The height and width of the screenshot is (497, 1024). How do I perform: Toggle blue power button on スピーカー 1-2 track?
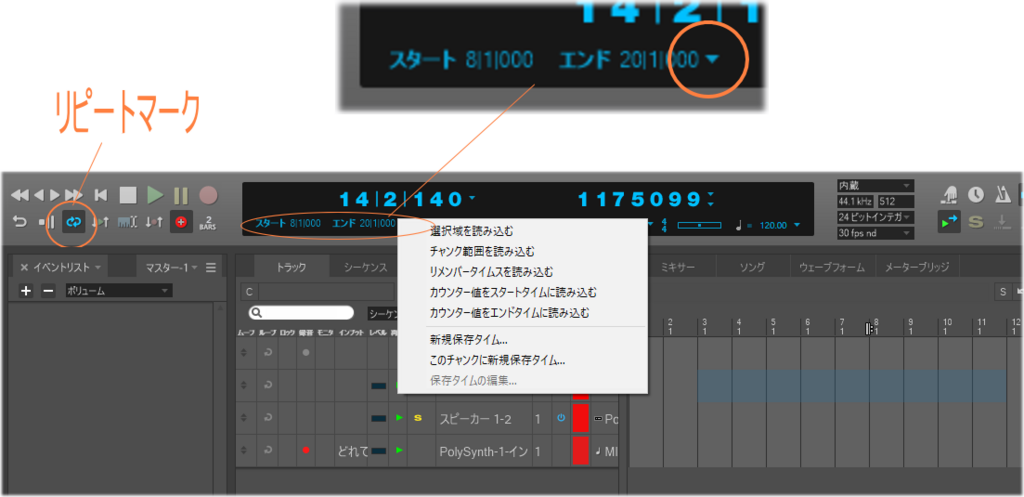[x=561, y=418]
